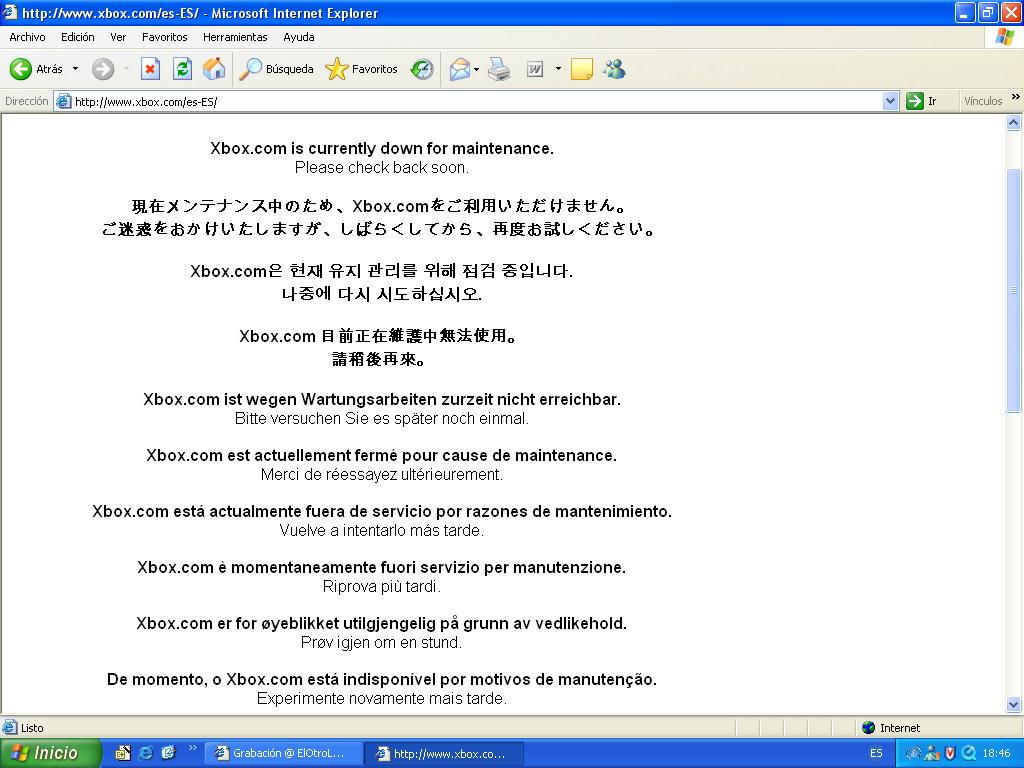This screenshot has height=768, width=1024.
Task: Open the Edición menu
Action: pos(78,37)
